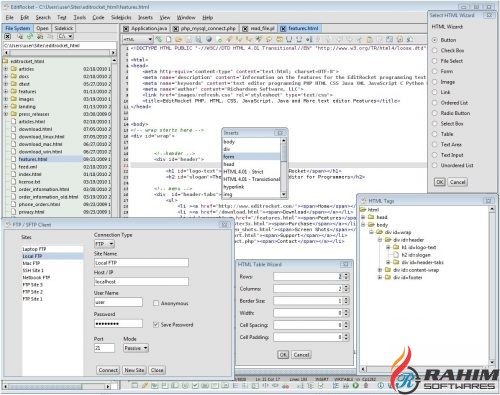The image size is (500, 395).
Task: Open the File menu
Action: pyautogui.click(x=10, y=18)
